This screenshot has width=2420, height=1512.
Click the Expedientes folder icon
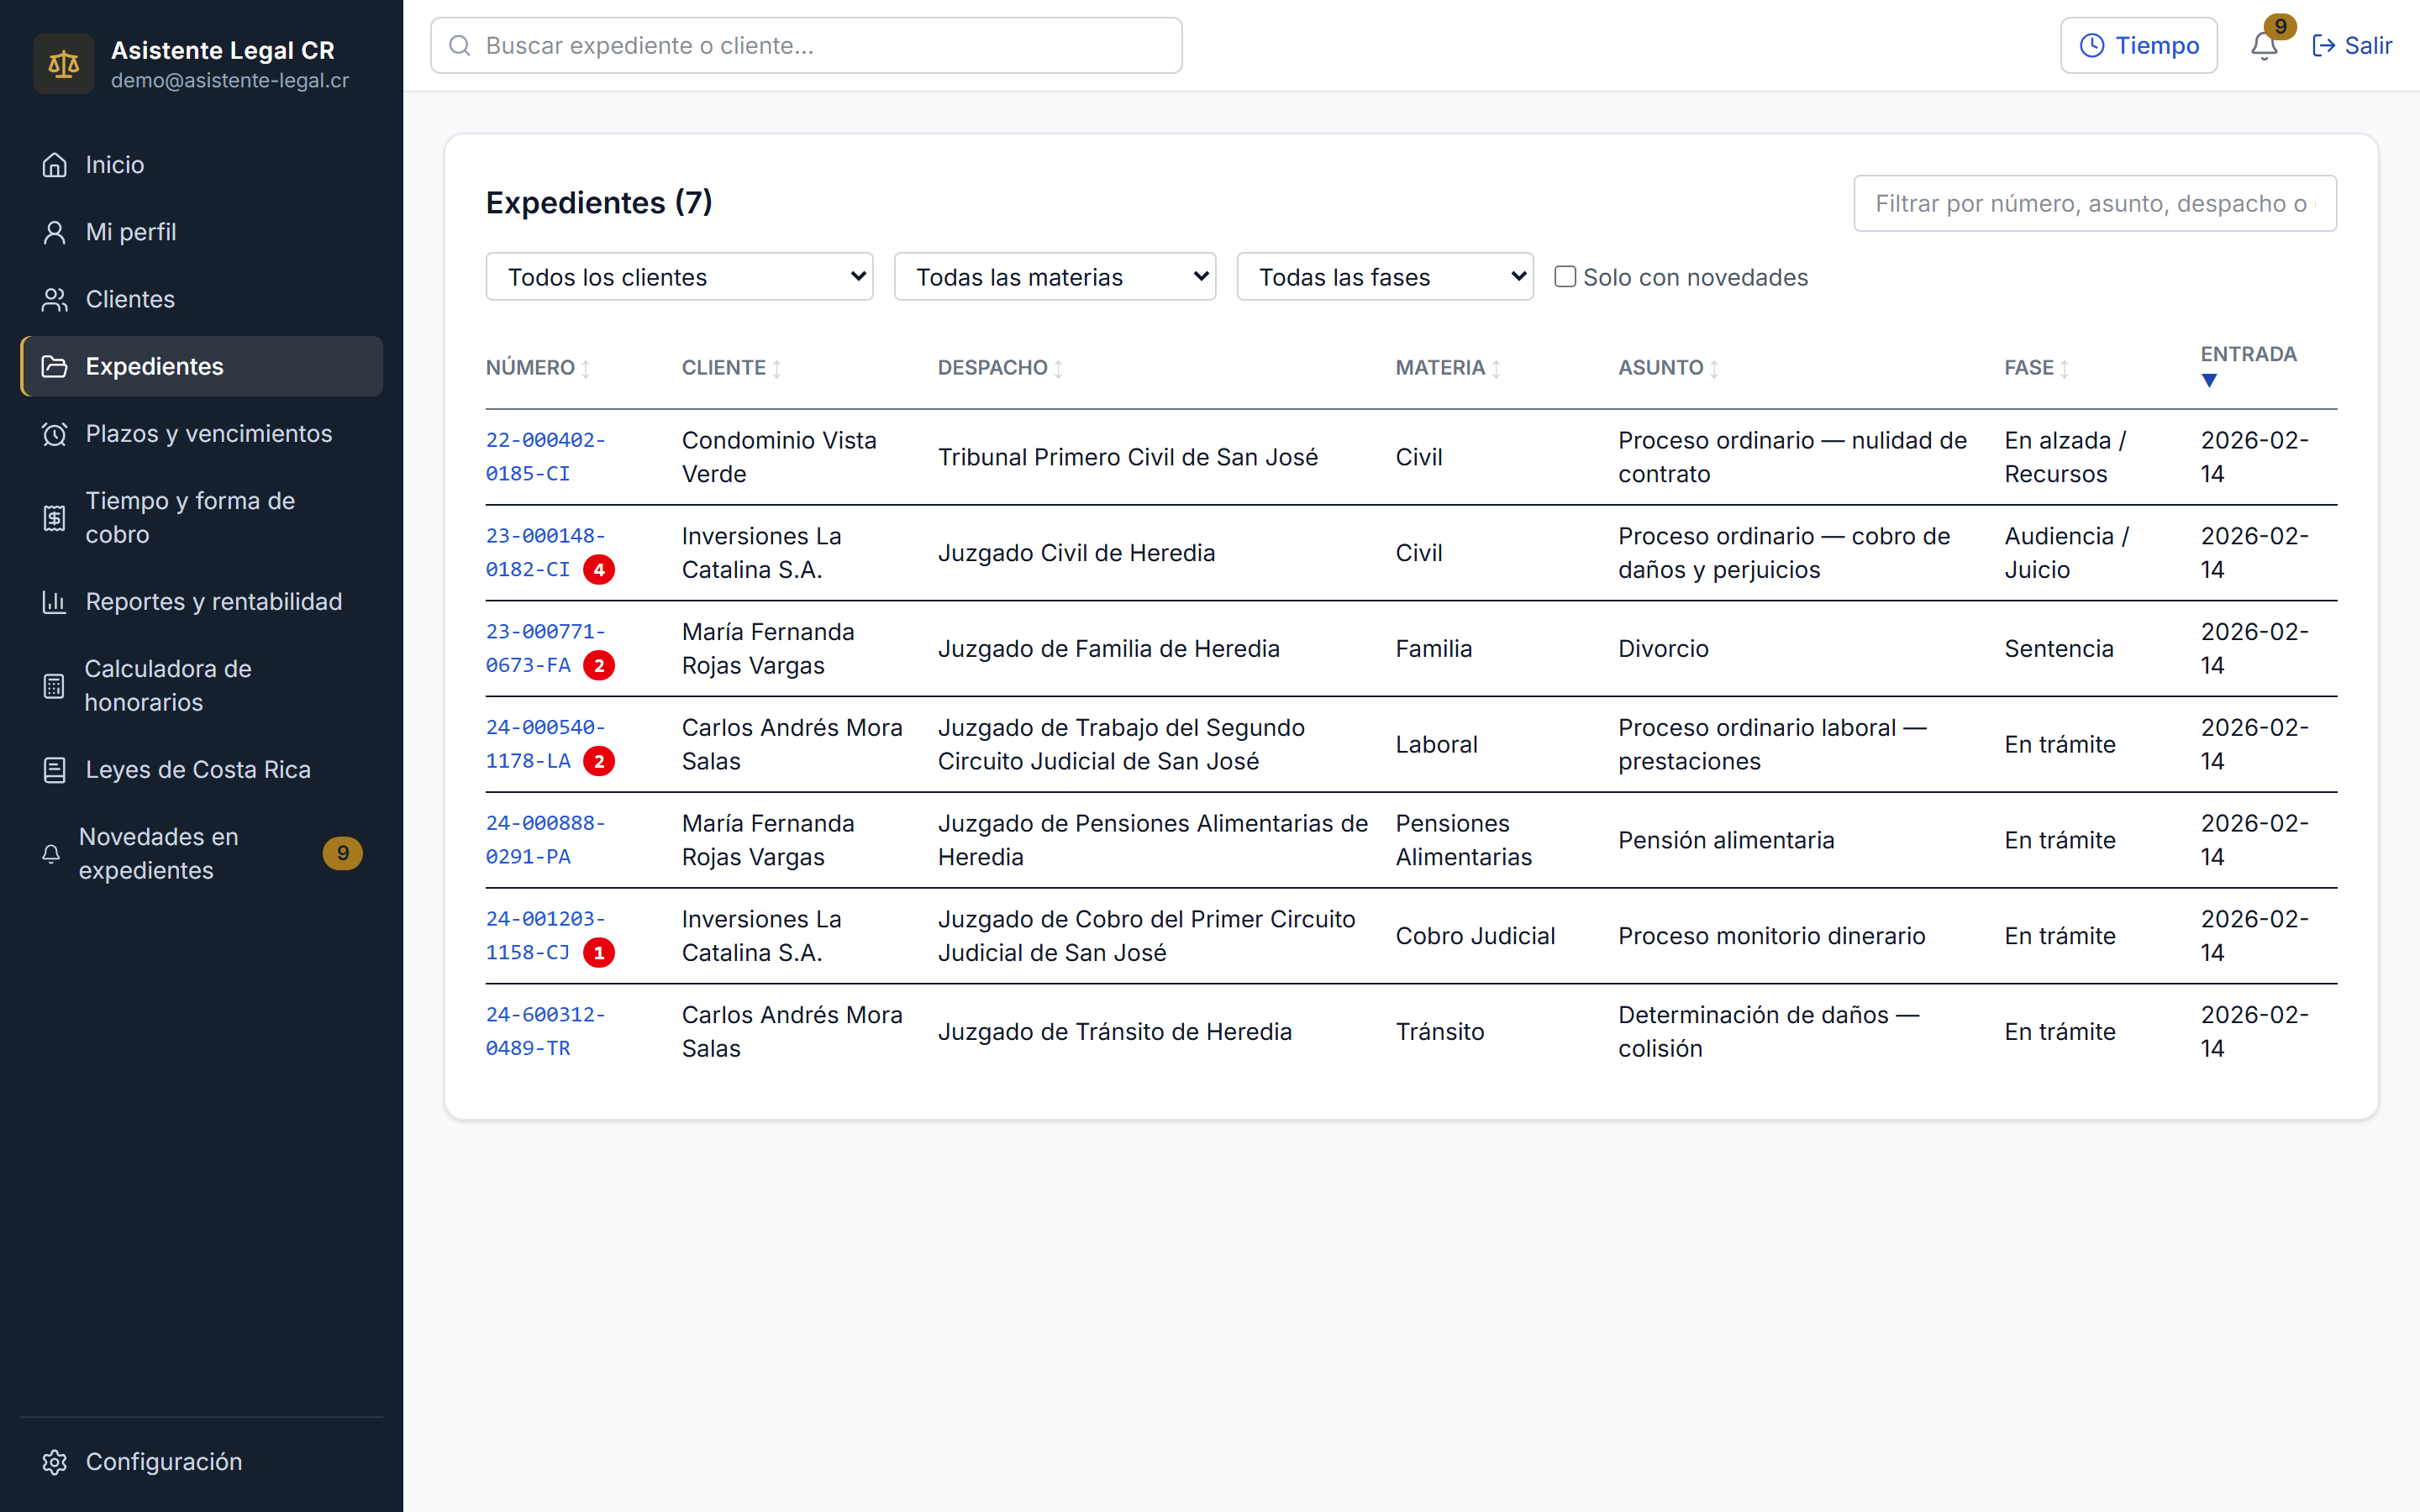tap(55, 366)
